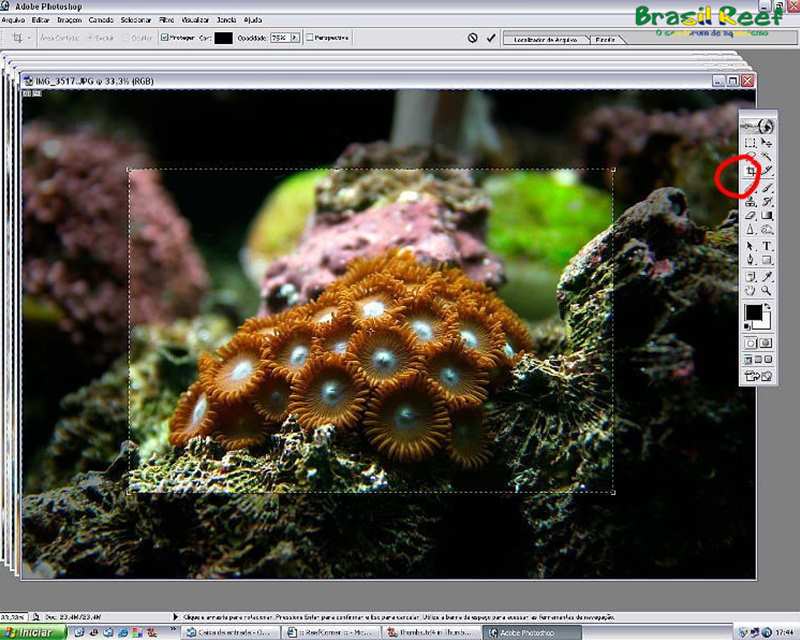Screen dimensions: 800x640
Task: Enable the Perspectiva checkbox
Action: [x=310, y=38]
